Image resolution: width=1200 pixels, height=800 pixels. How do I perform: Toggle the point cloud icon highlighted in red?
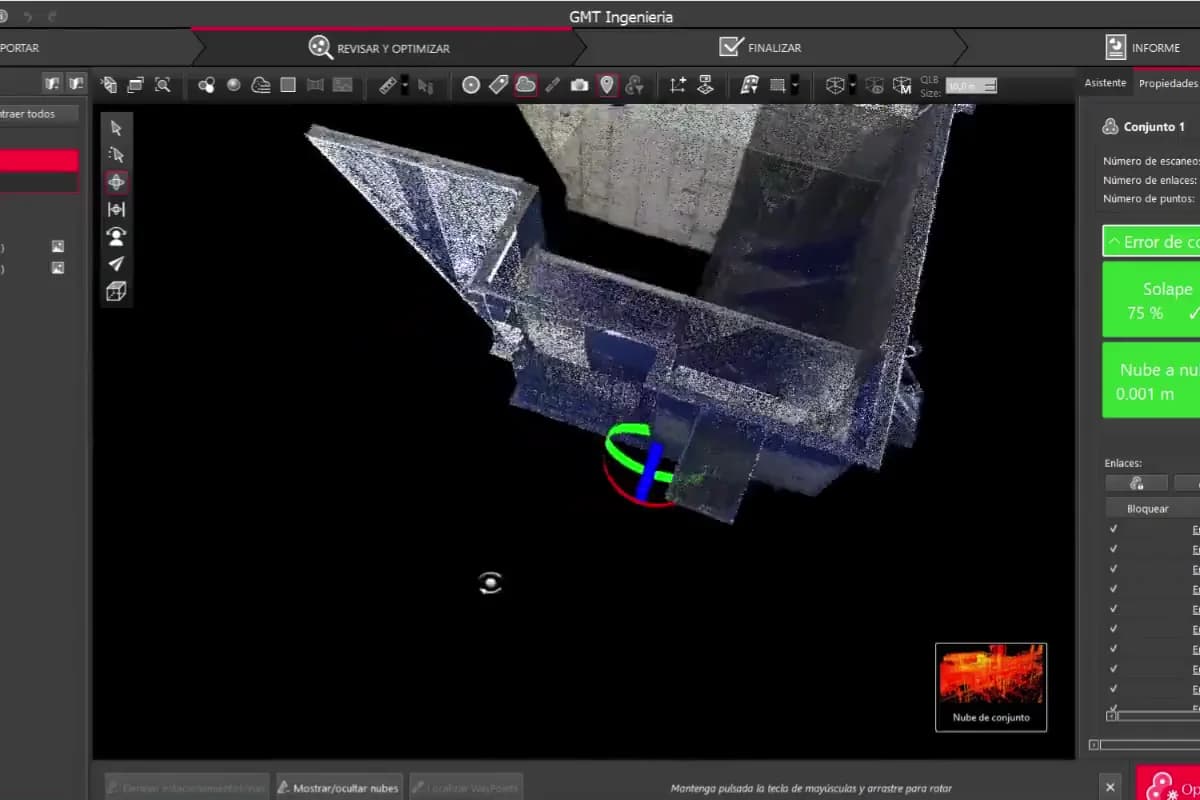525,85
